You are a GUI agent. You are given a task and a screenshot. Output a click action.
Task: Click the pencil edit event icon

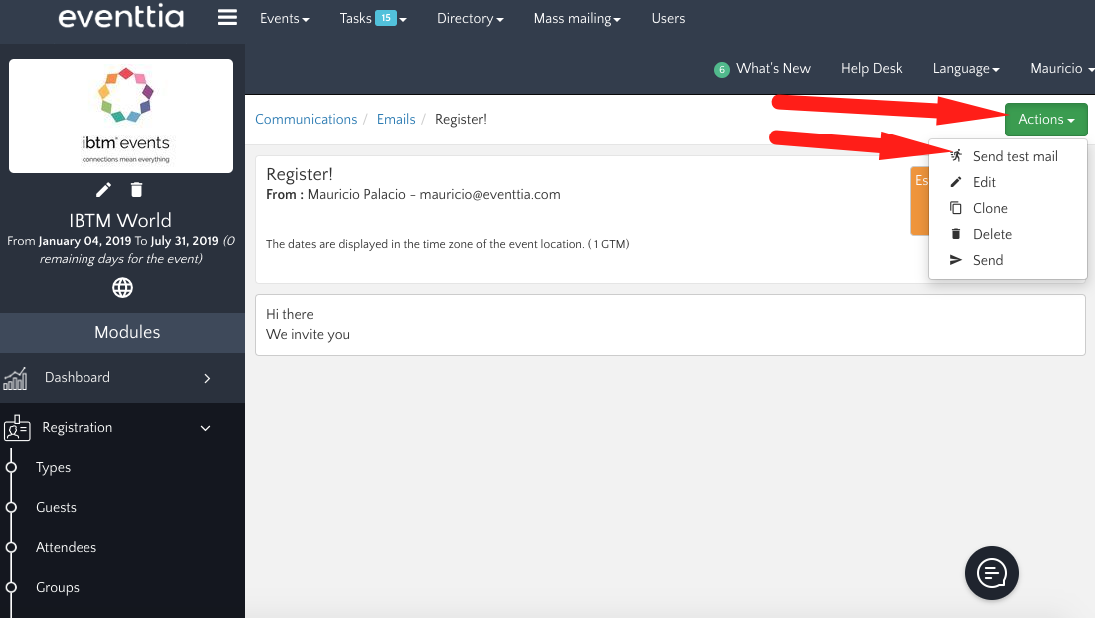(103, 190)
